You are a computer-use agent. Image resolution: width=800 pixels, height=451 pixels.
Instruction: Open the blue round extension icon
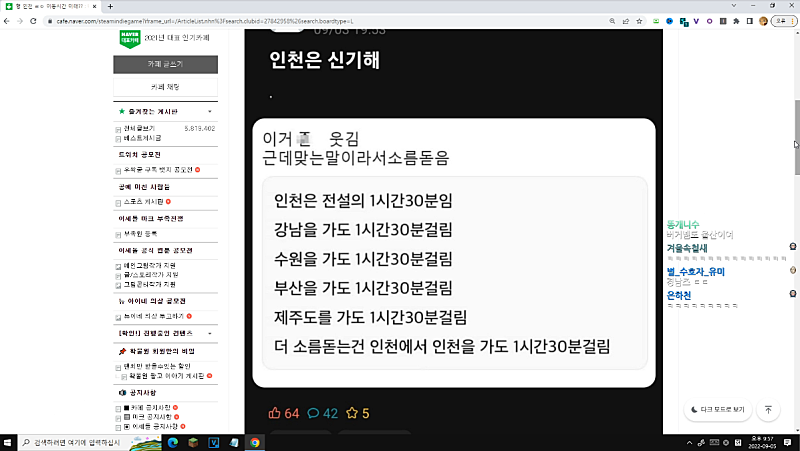[x=669, y=21]
